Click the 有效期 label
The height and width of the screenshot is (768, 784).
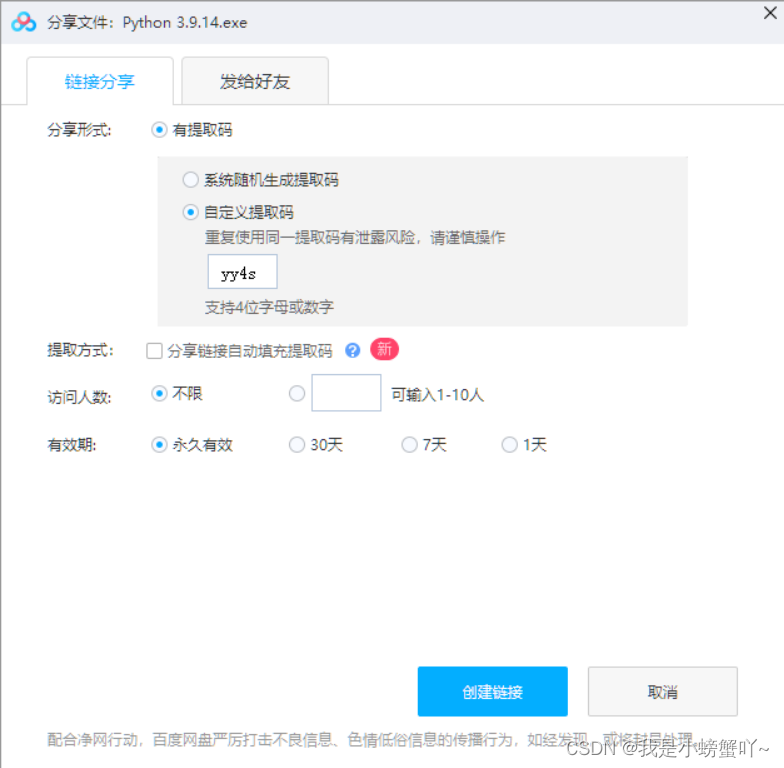72,444
